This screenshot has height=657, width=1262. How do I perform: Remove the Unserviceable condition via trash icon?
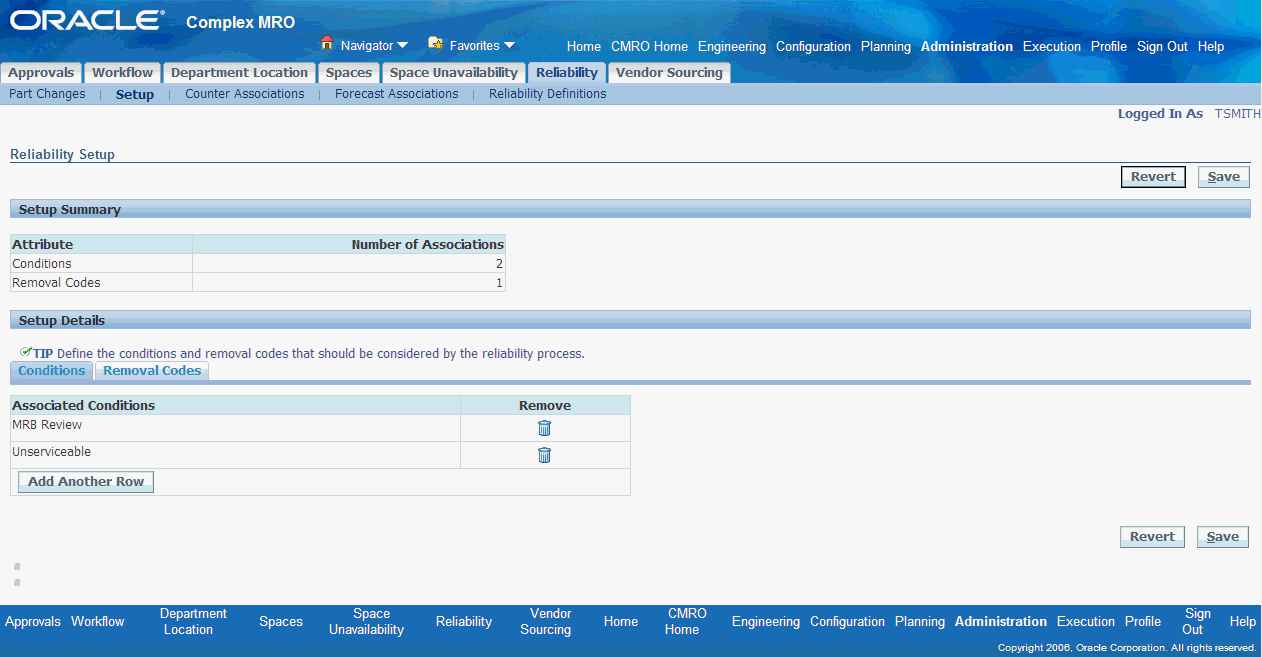(544, 455)
